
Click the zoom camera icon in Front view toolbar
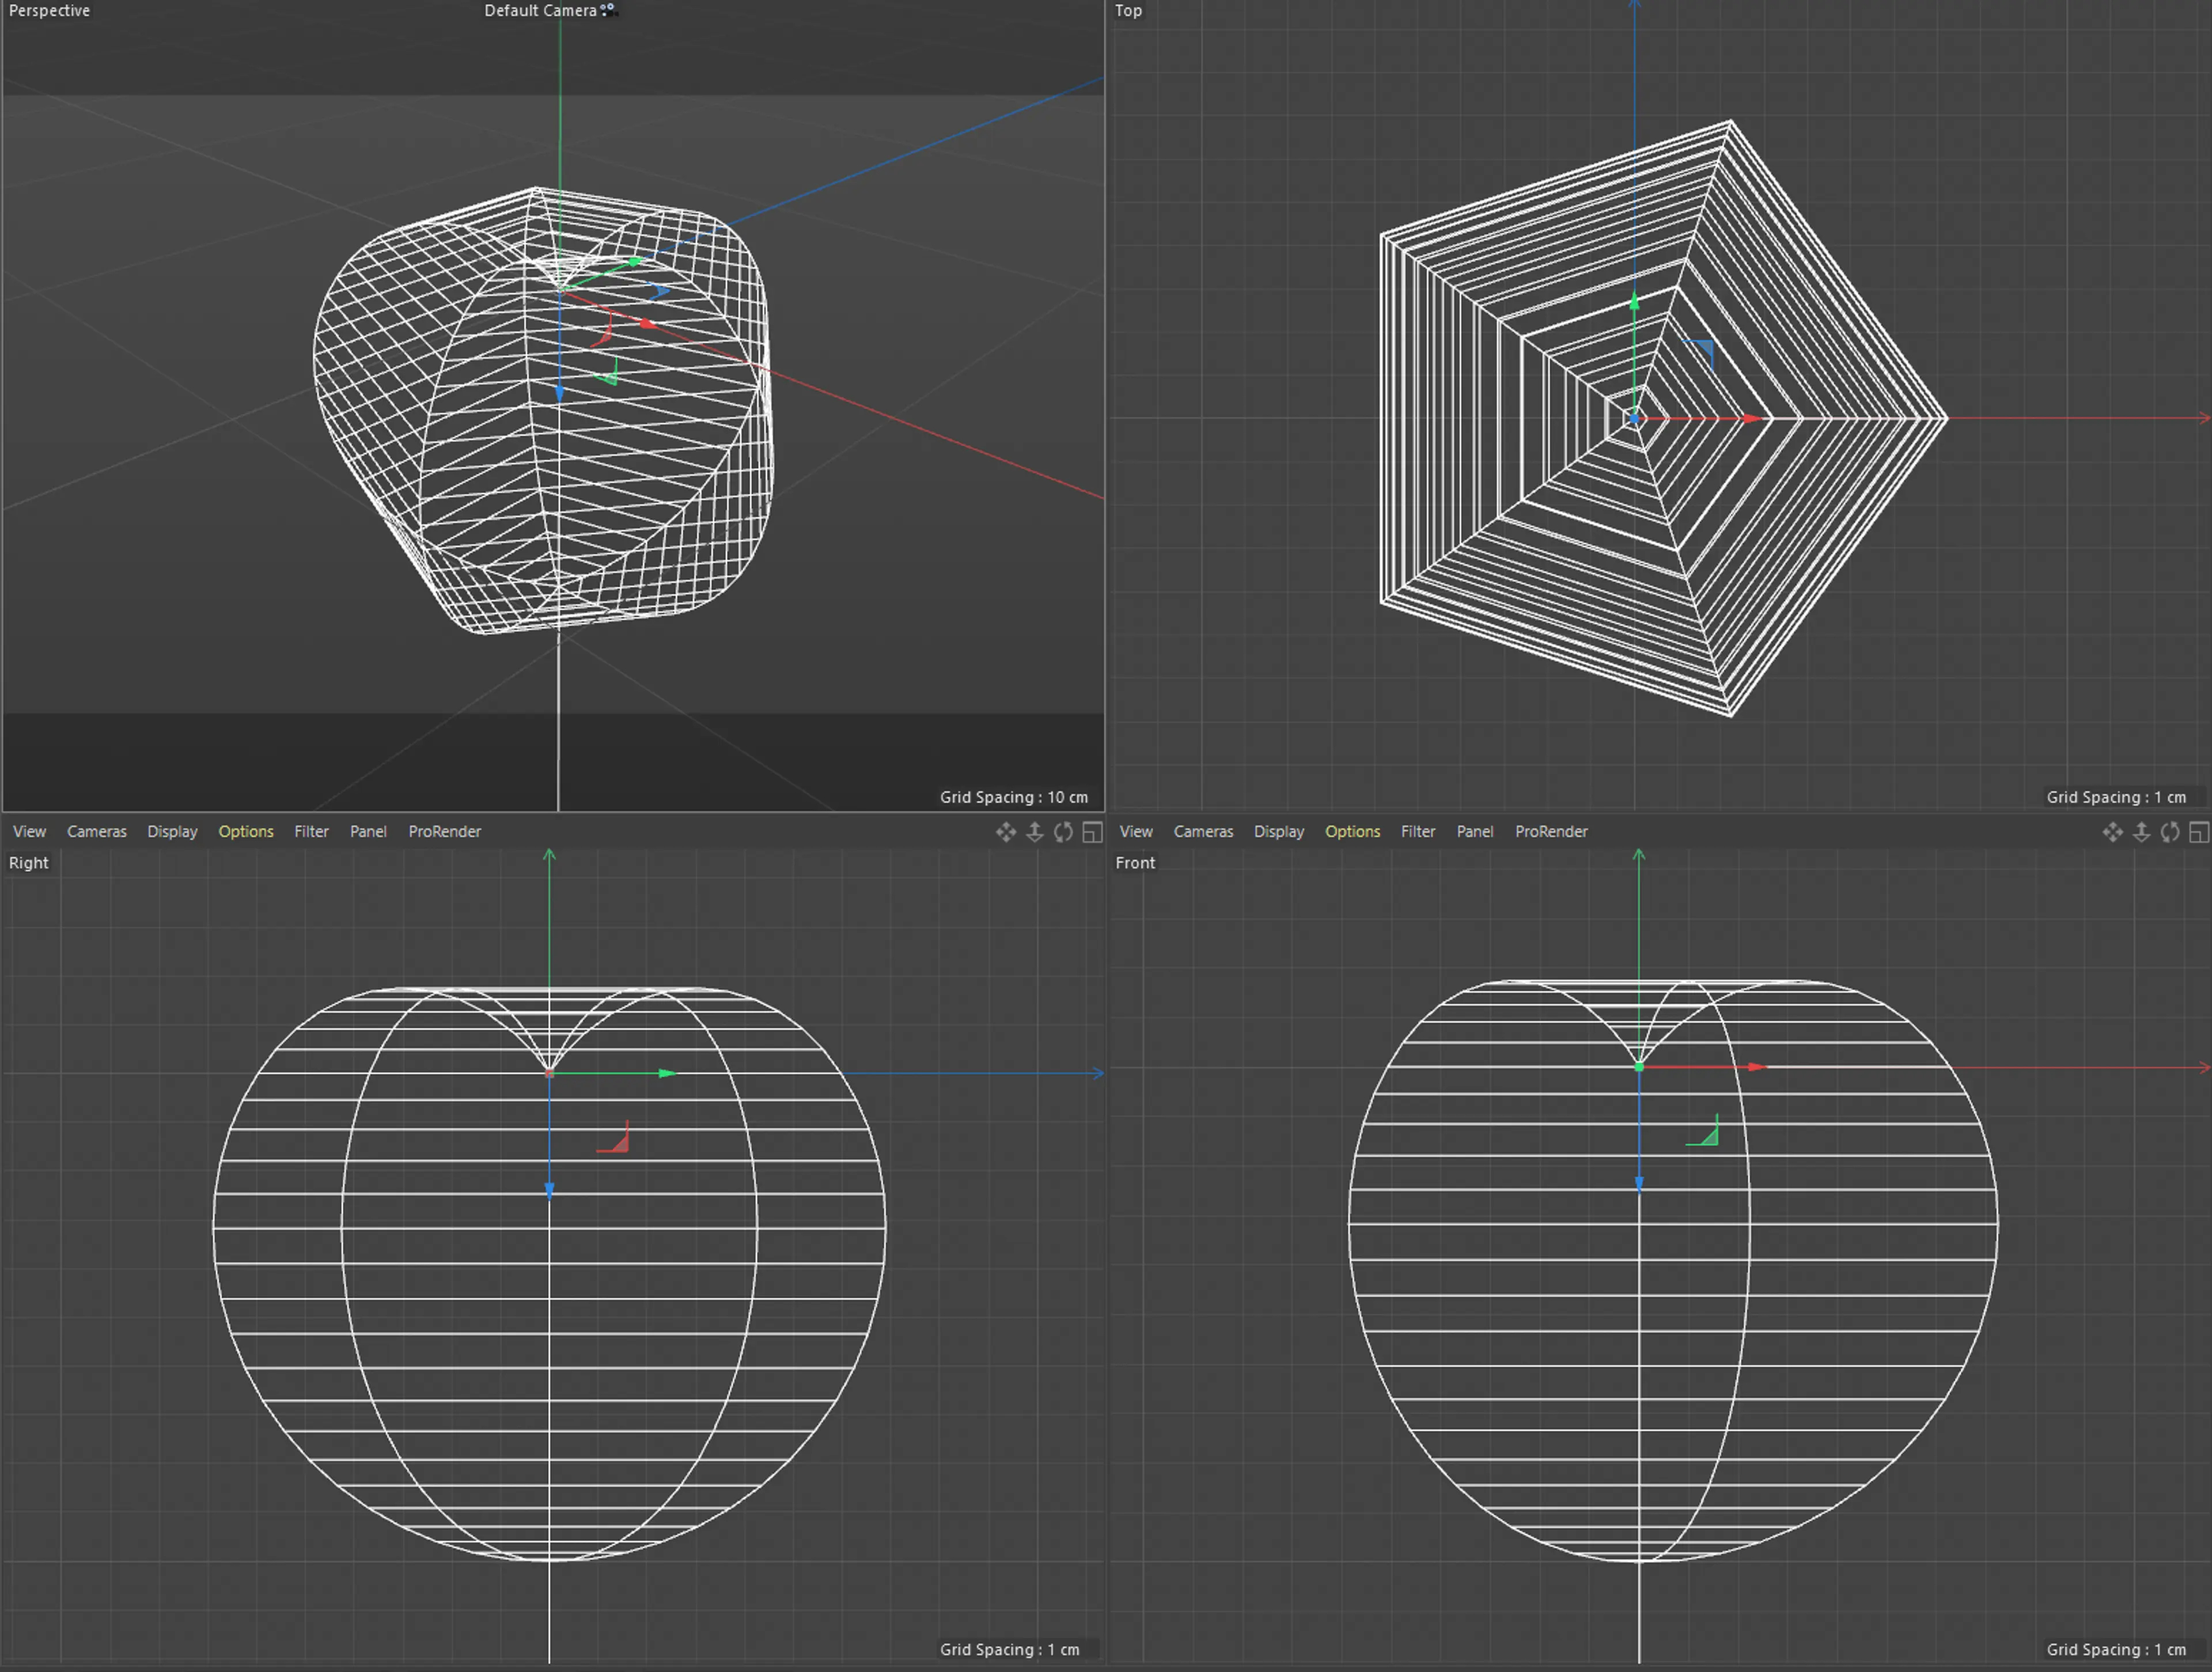point(2141,832)
